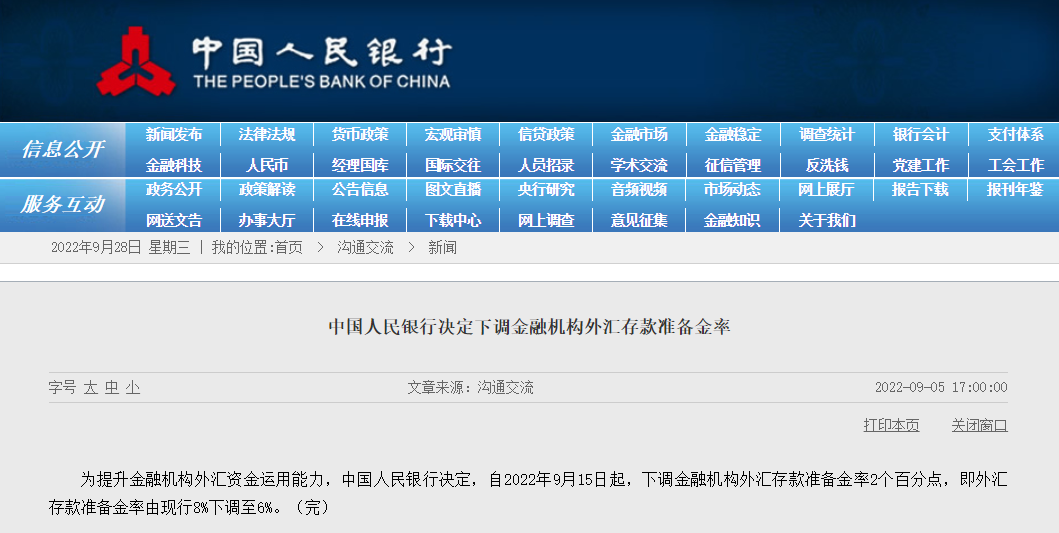Open 金融市场 menu item

(x=640, y=134)
